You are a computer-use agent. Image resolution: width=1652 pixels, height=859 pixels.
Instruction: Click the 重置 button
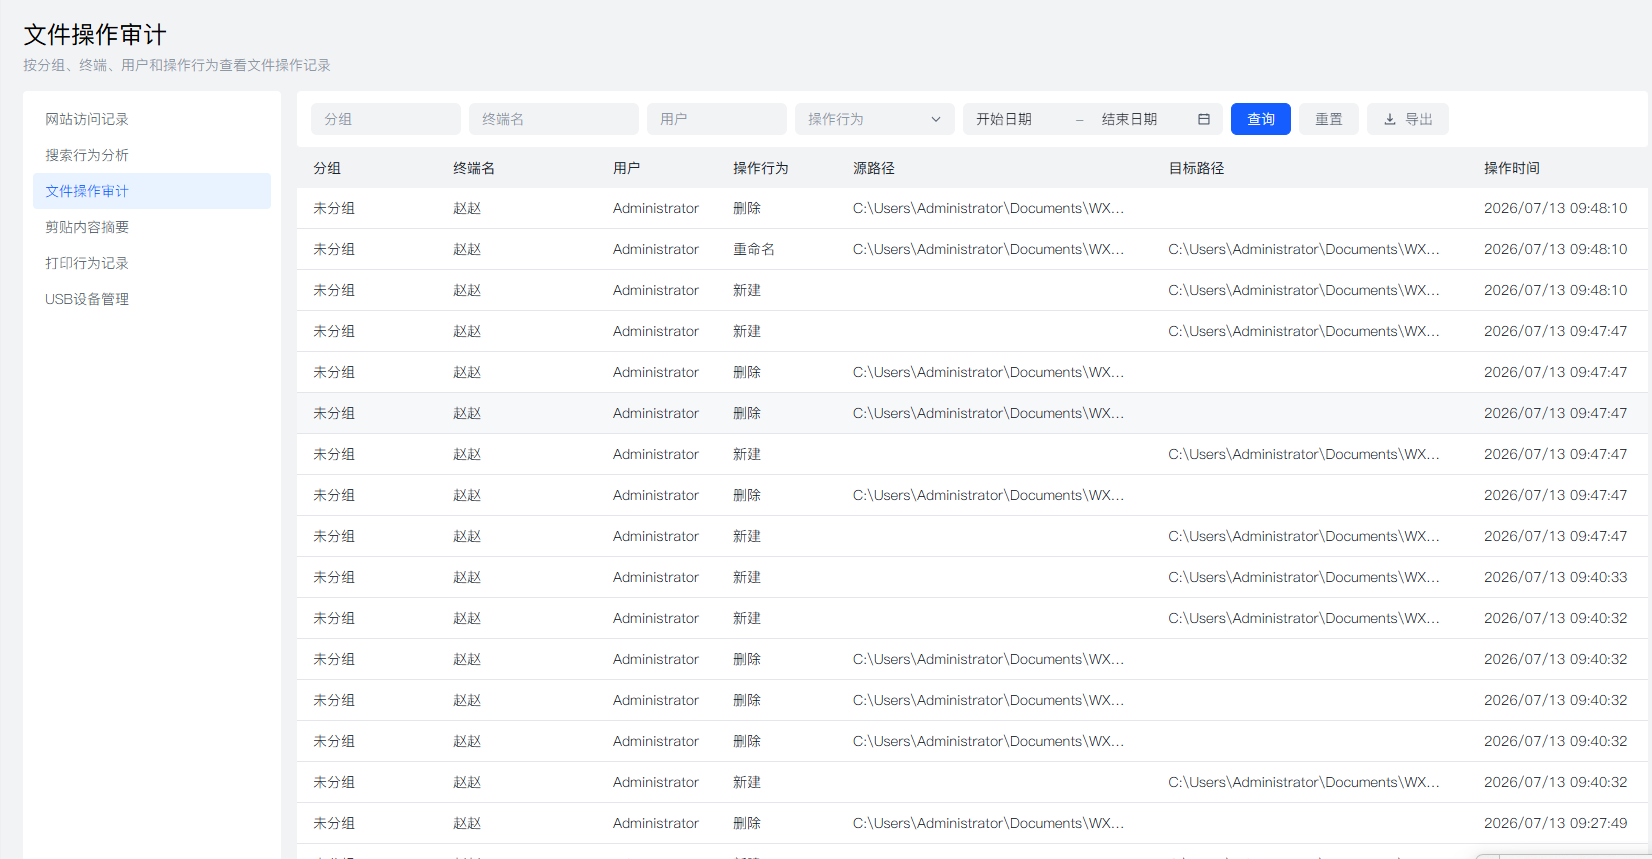[x=1329, y=119]
